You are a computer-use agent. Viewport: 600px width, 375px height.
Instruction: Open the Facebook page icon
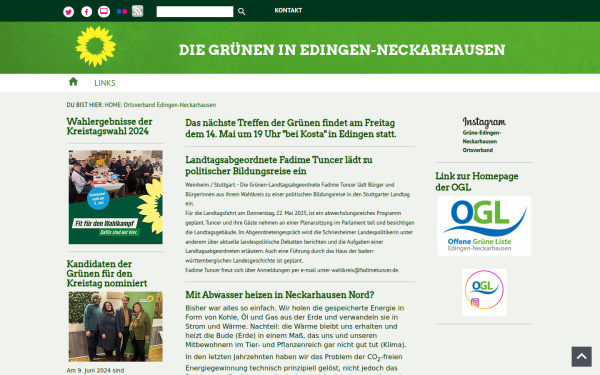[x=86, y=12]
